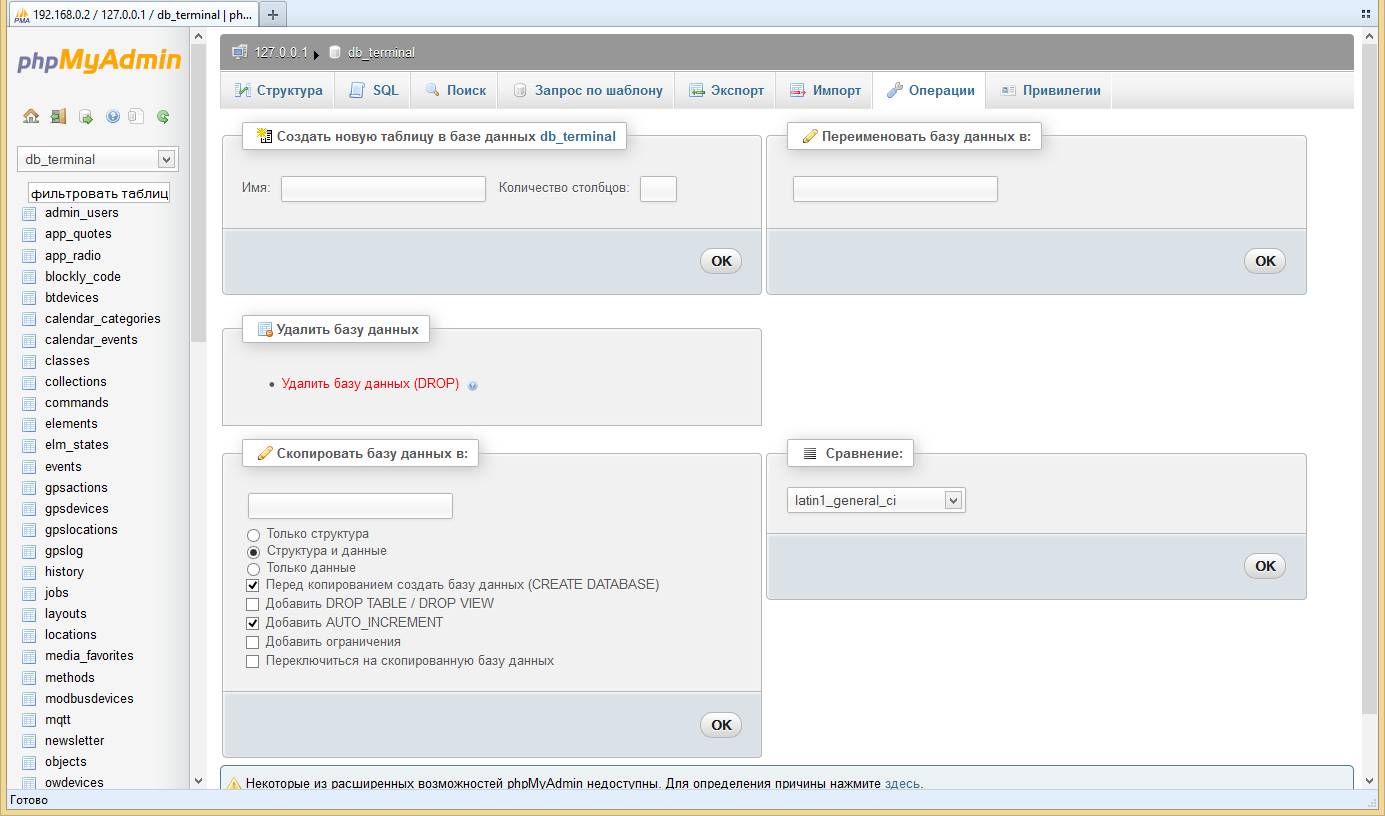Viewport: 1385px width, 816px height.
Task: Click the help icon beside the DROP link
Action: point(473,385)
